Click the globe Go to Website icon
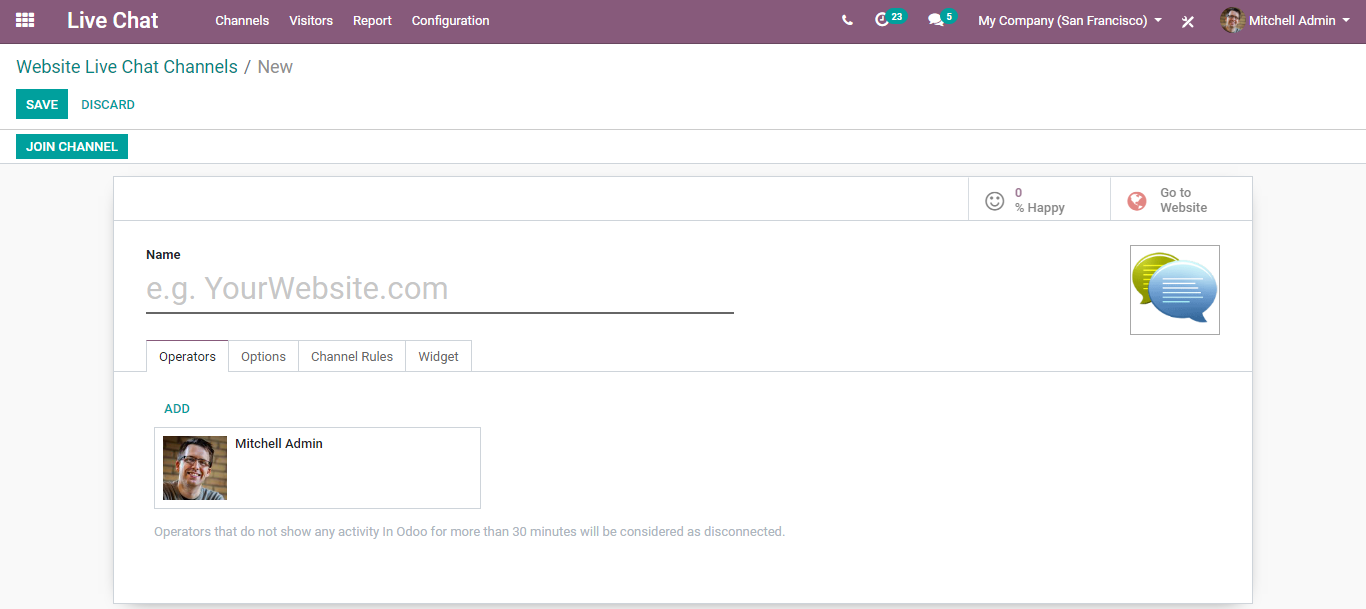The height and width of the screenshot is (609, 1366). (1137, 200)
